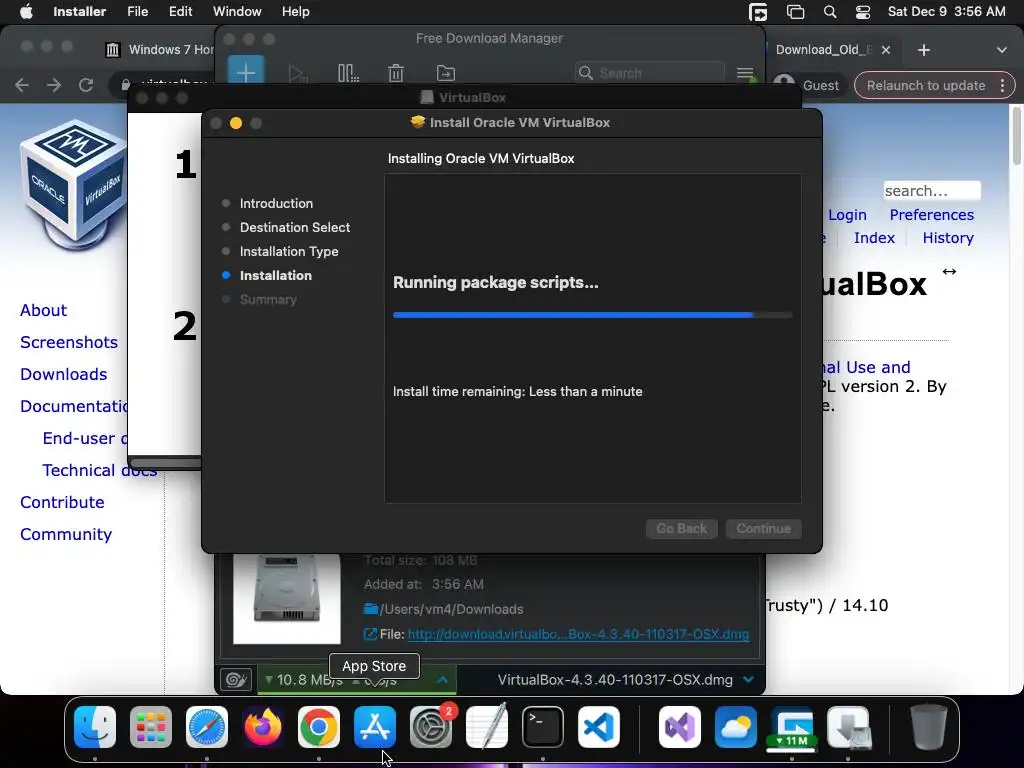Open Google Chrome from the Dock
1024x768 pixels.
pos(319,727)
